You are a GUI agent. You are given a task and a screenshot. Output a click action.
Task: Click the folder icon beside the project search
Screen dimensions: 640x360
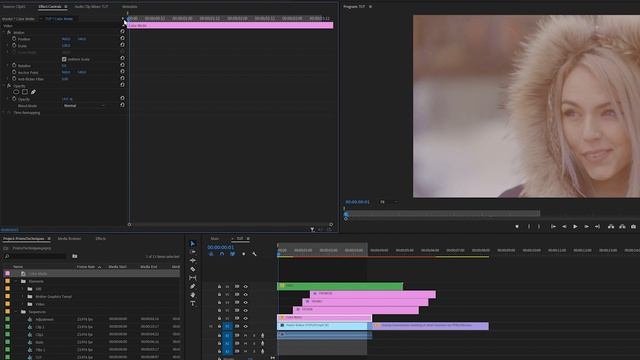(75, 256)
